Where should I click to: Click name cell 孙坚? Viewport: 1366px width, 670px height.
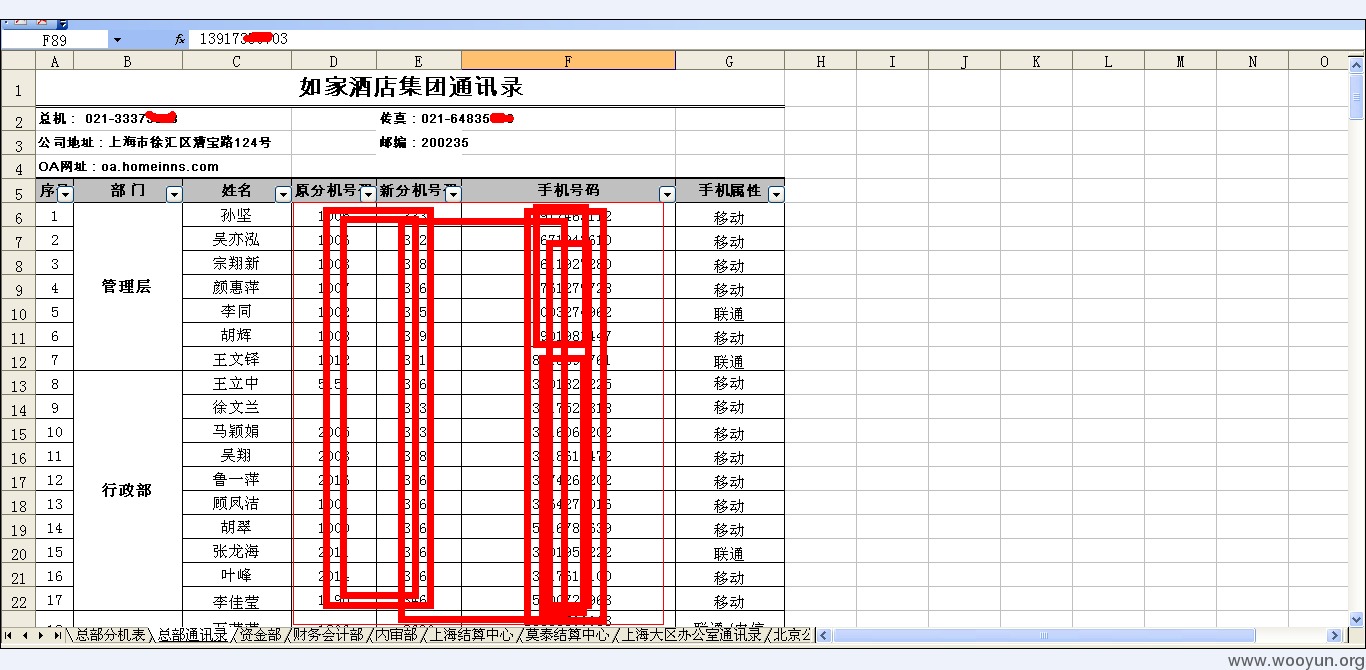click(237, 215)
